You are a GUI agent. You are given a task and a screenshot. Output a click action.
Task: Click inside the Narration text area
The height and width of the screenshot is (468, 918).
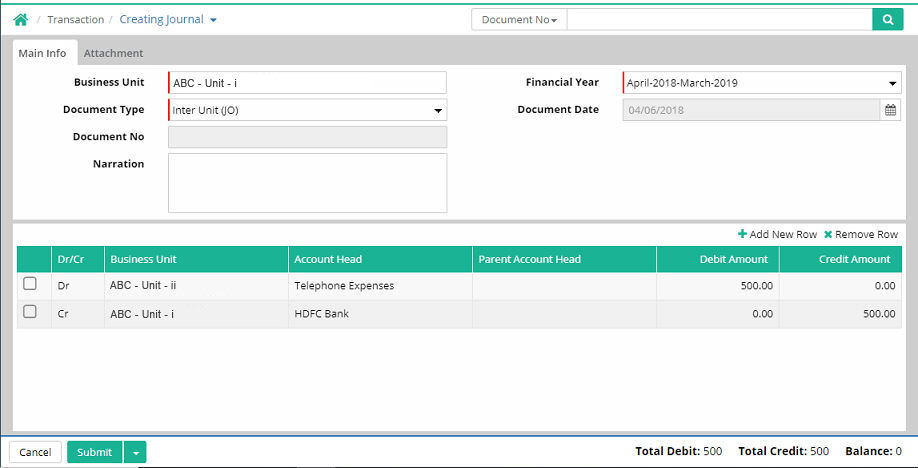pos(307,183)
